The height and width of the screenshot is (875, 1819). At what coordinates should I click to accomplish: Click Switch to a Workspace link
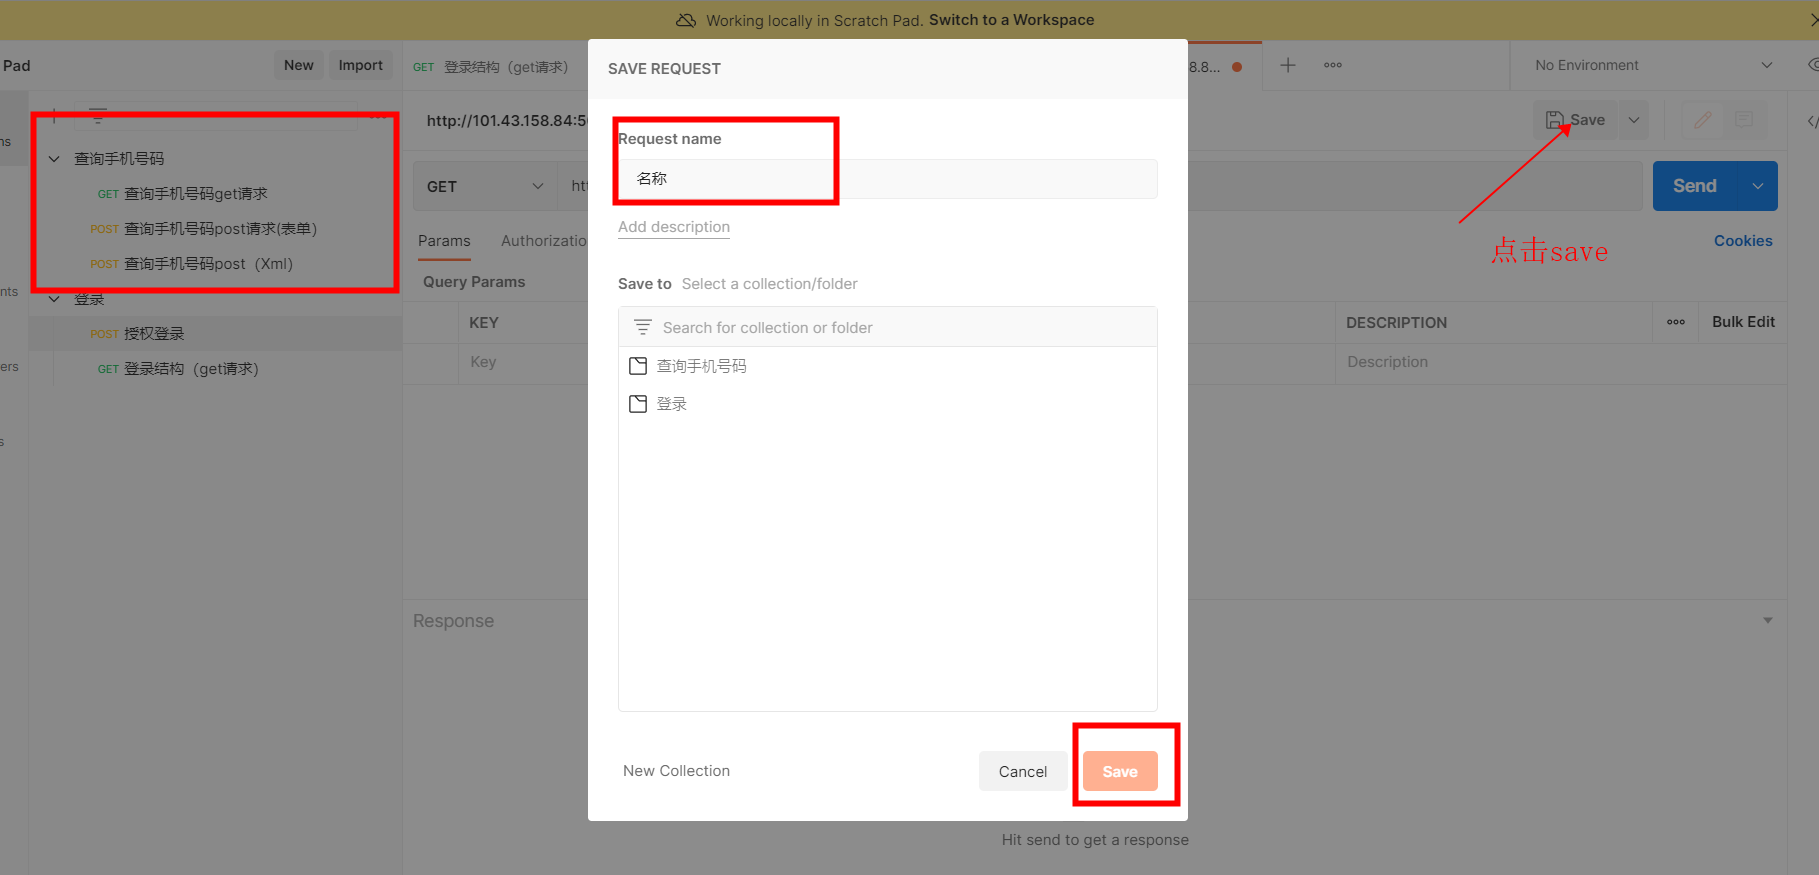pos(1011,20)
